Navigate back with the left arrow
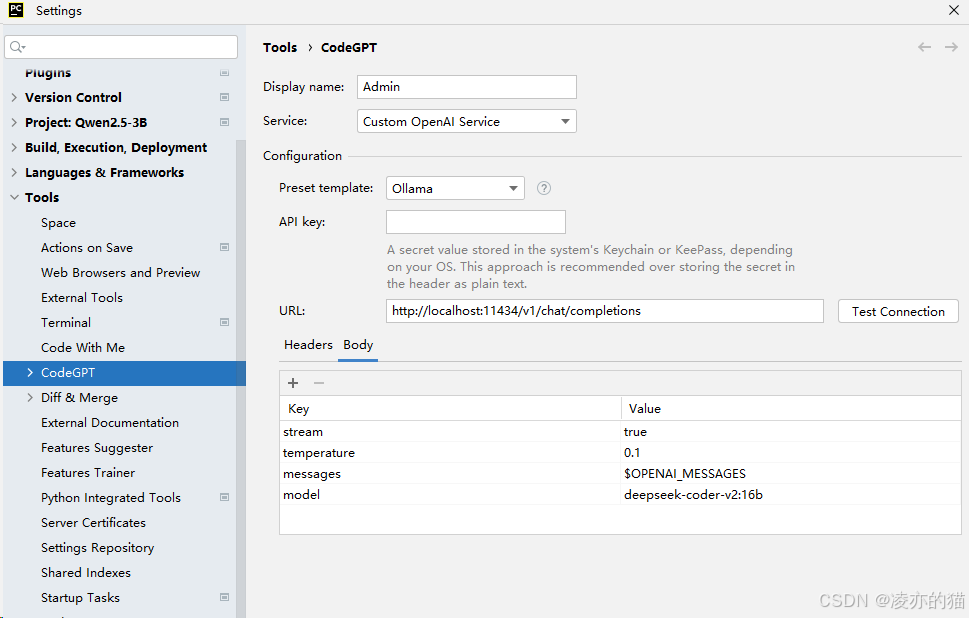Viewport: 969px width, 618px height. (925, 47)
